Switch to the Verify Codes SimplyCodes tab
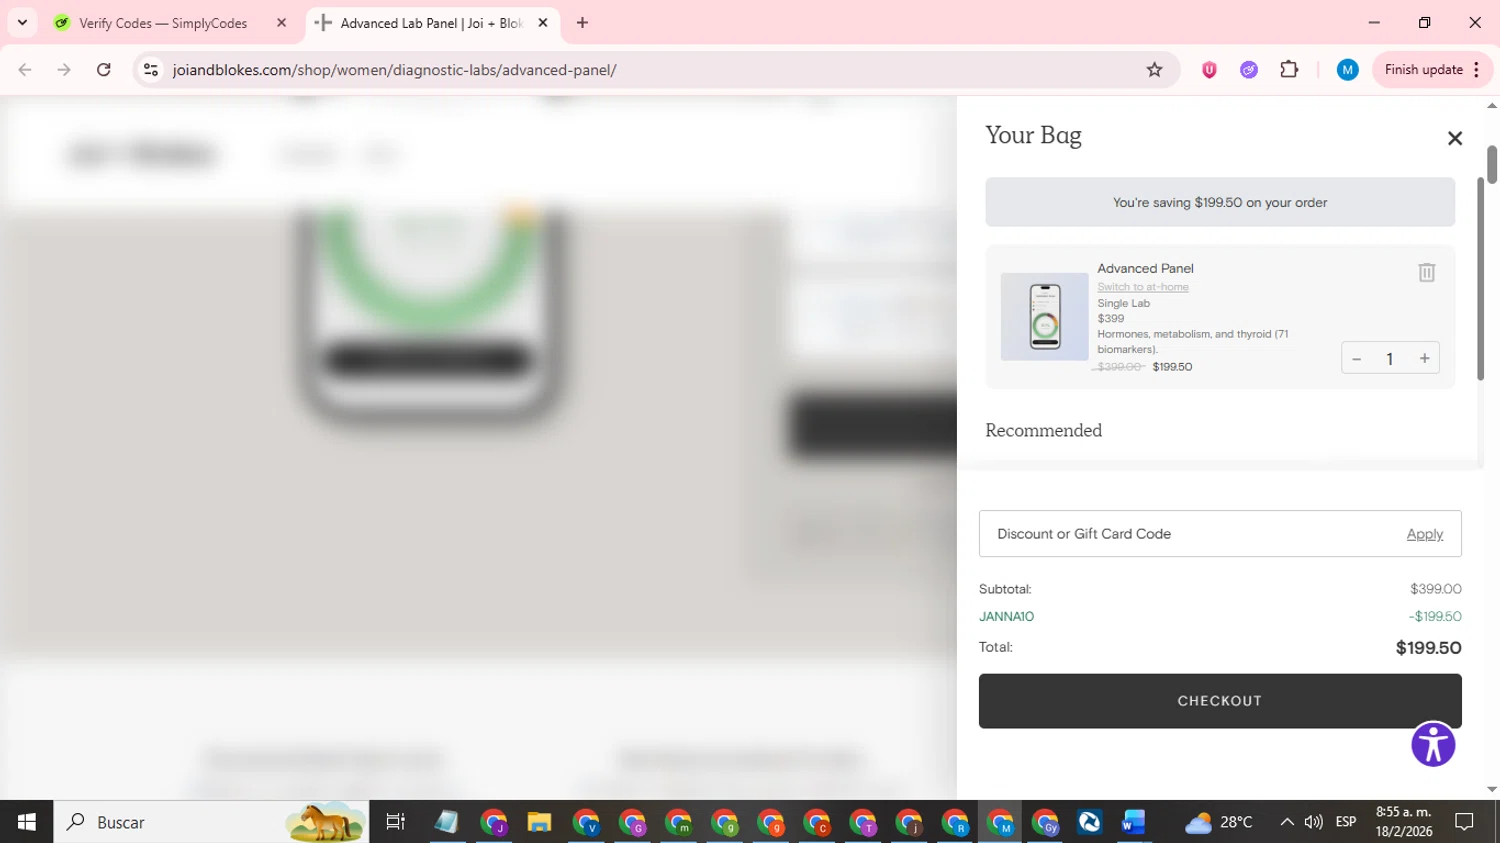 [162, 23]
